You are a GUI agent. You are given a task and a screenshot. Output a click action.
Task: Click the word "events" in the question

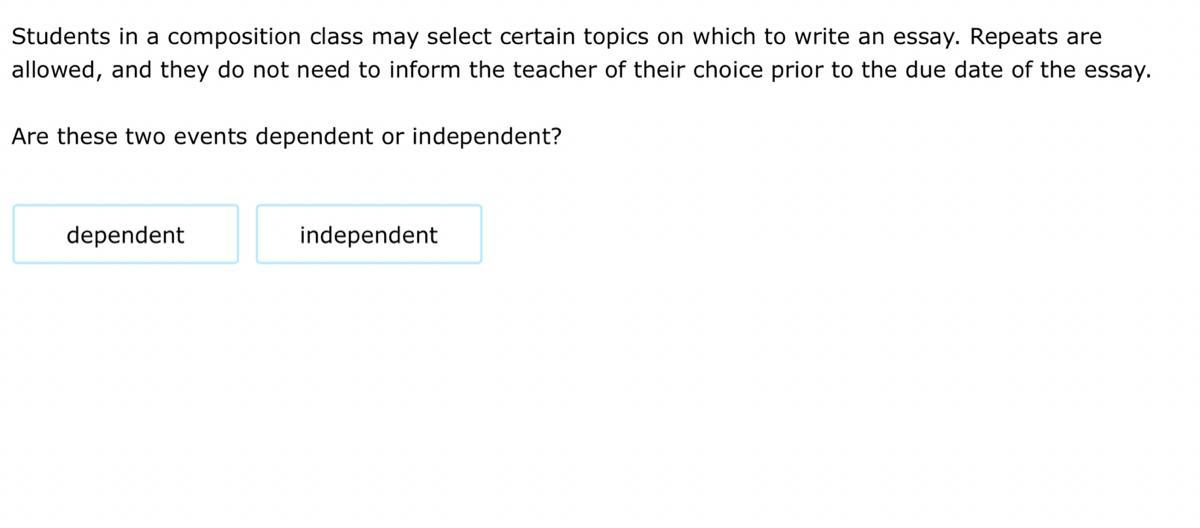210,136
